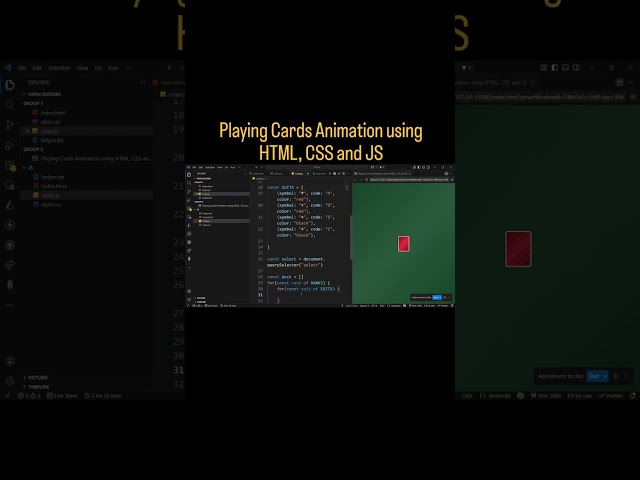Click Start button in dimmed background preview
The image size is (640, 480).
click(x=594, y=376)
